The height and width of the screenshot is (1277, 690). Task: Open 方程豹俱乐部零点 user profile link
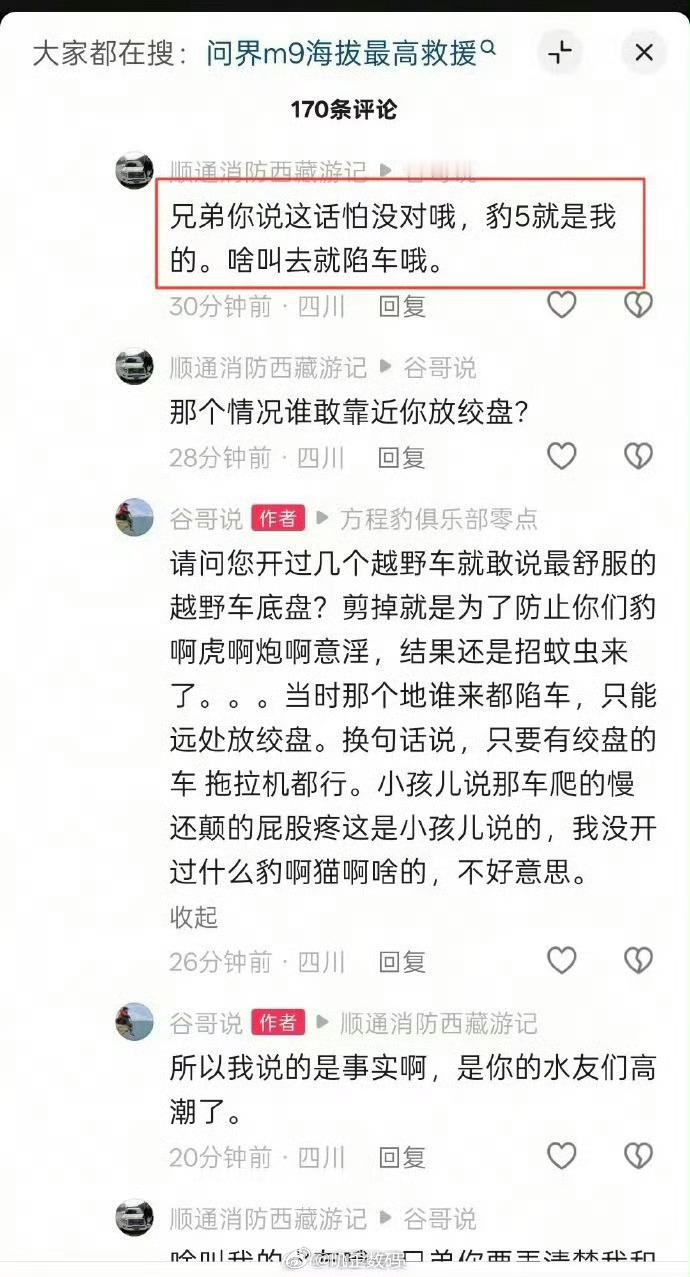[439, 518]
